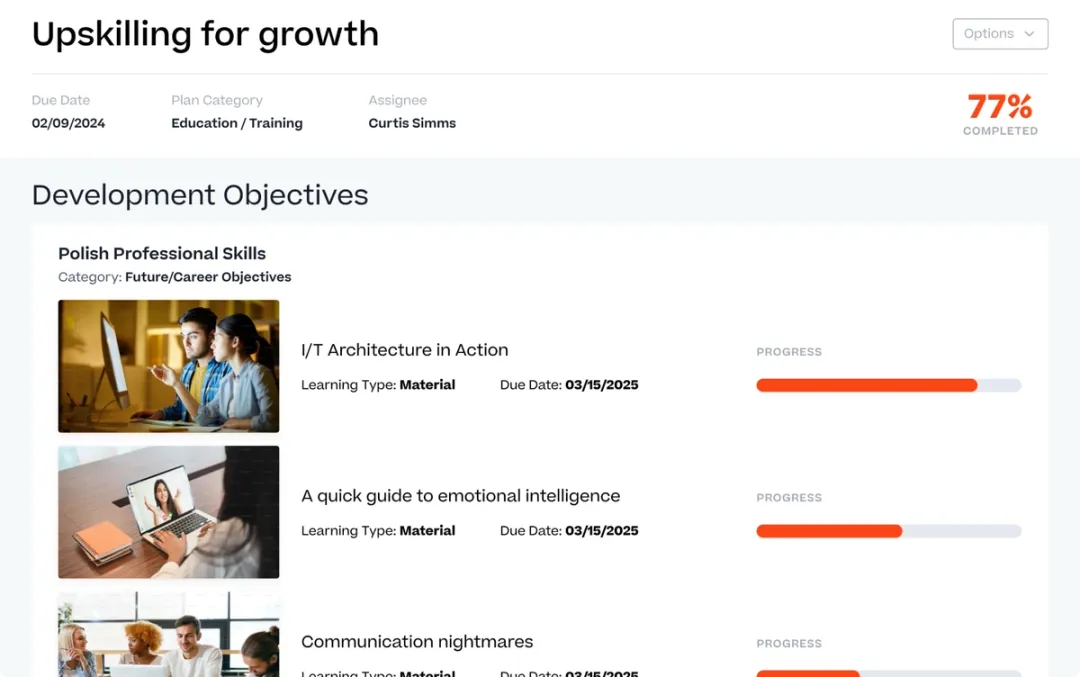Click the chevron arrow in Options button
The width and height of the screenshot is (1080, 677).
click(x=1029, y=34)
